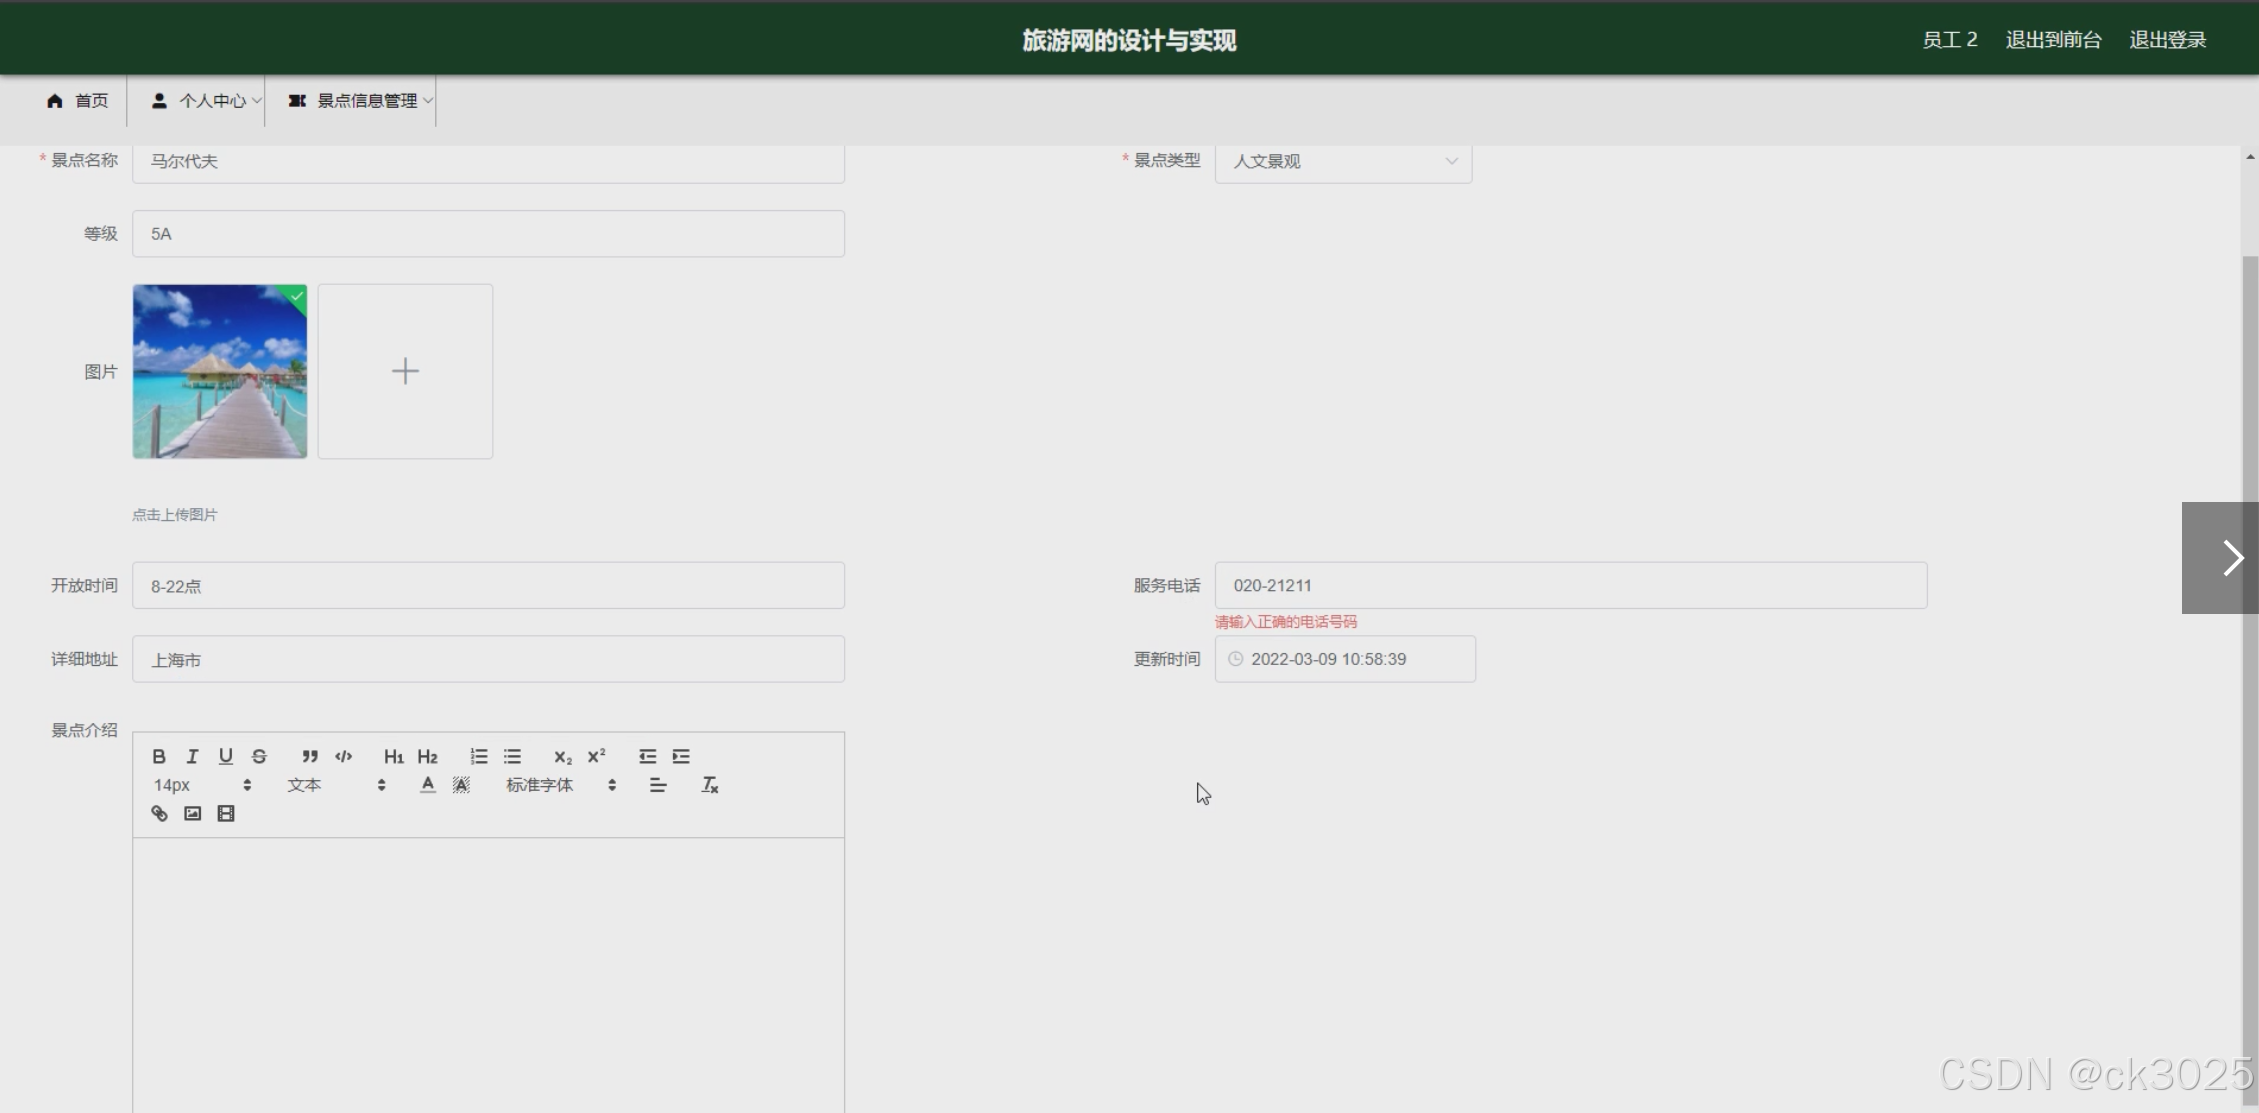2259x1113 pixels.
Task: Insert a hyperlink in the editor
Action: pos(159,813)
